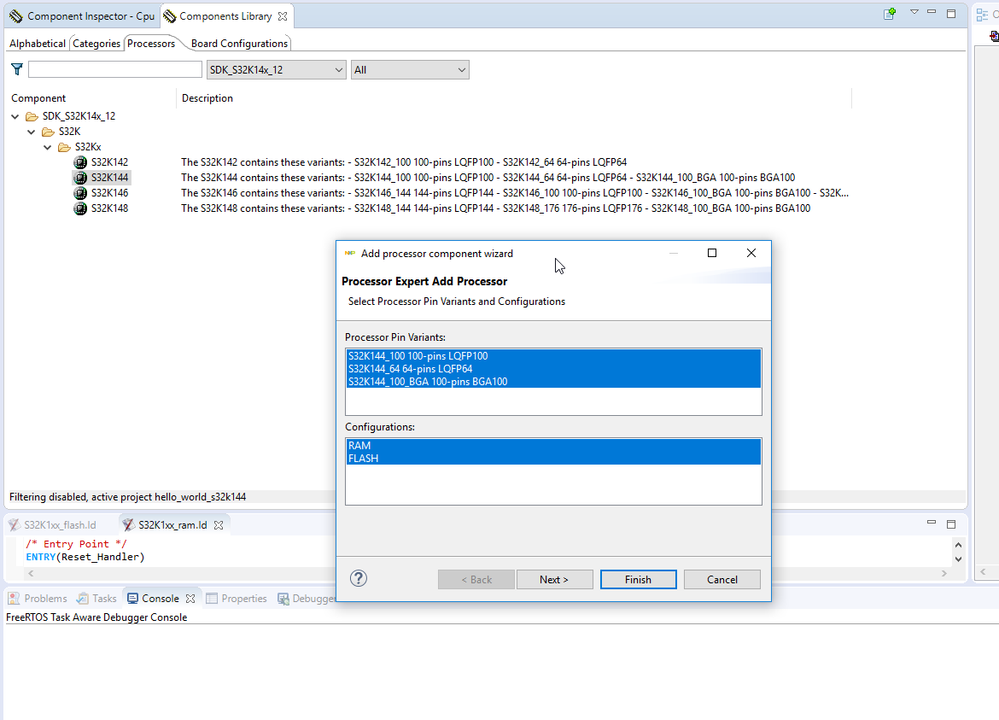Image resolution: width=999 pixels, height=720 pixels.
Task: Collapse the S32K folder node
Action: click(31, 132)
